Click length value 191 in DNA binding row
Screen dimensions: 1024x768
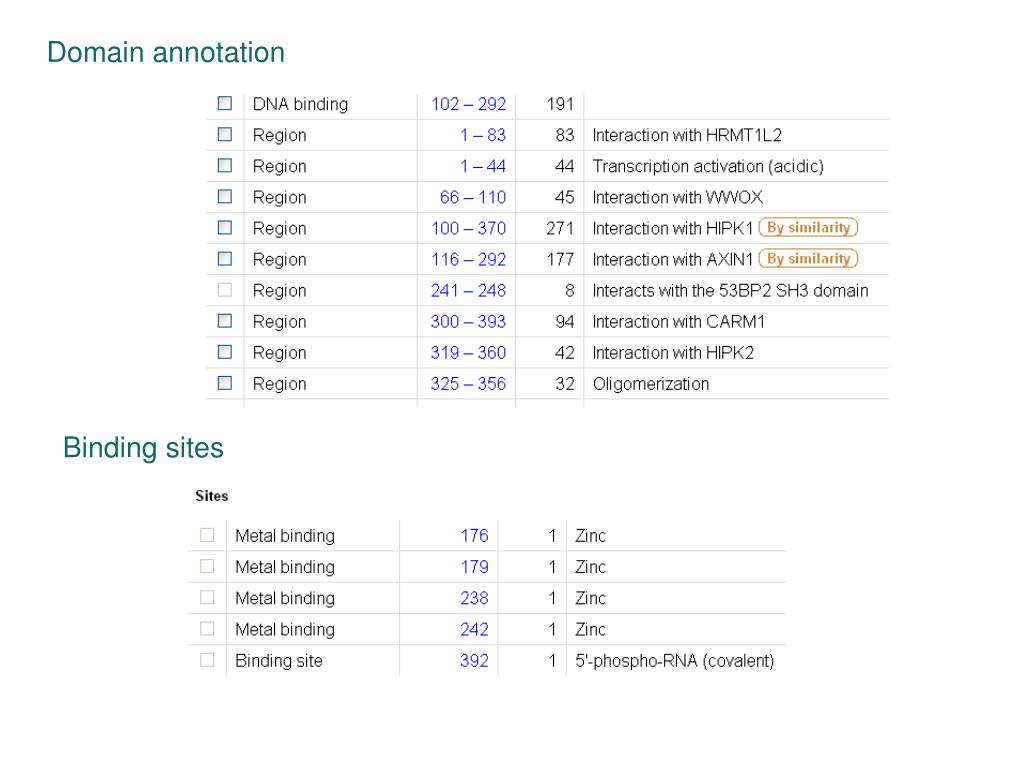(560, 104)
